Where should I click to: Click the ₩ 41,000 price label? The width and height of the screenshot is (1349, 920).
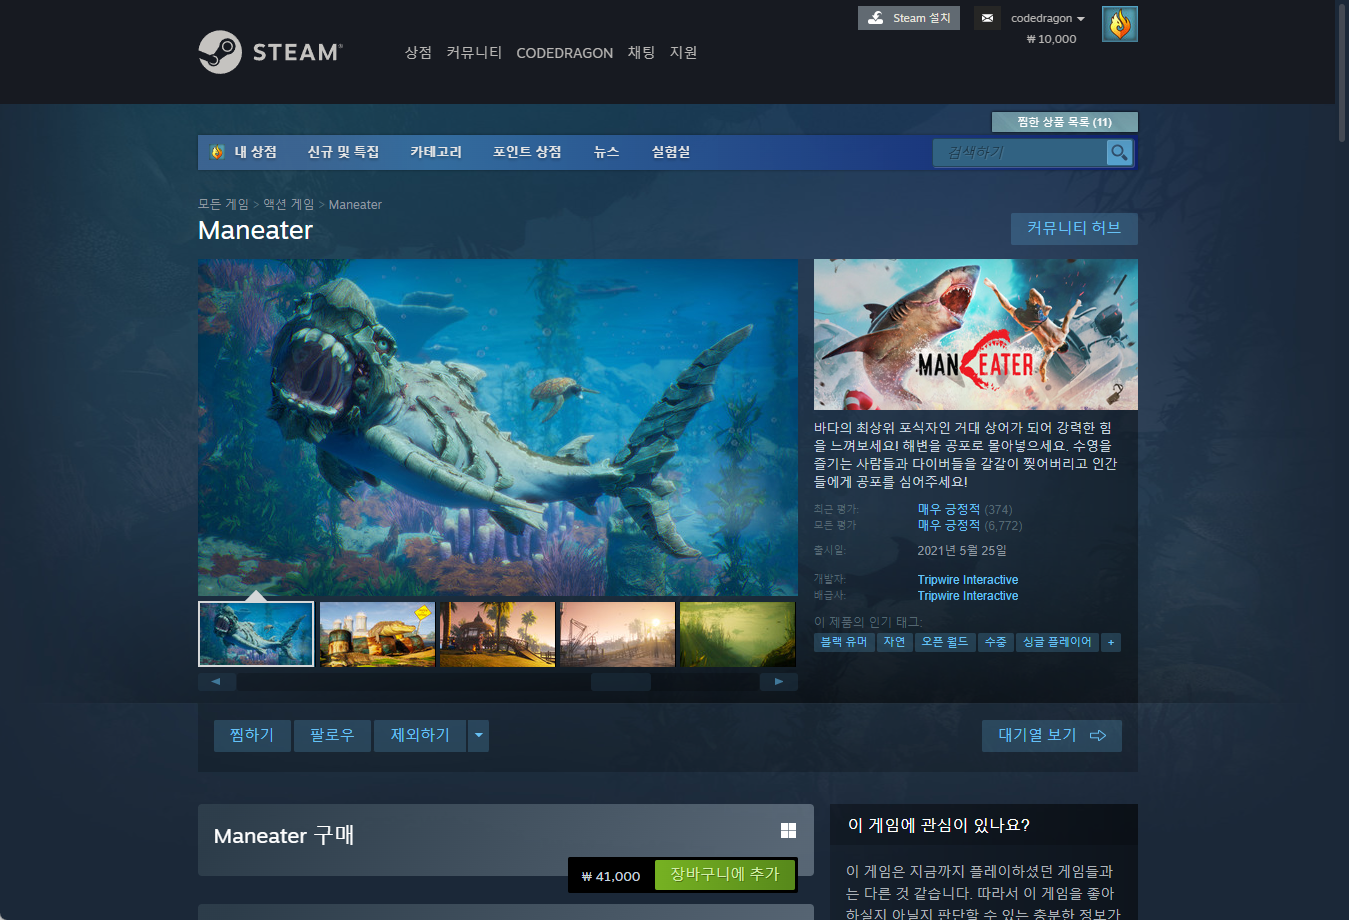[611, 876]
